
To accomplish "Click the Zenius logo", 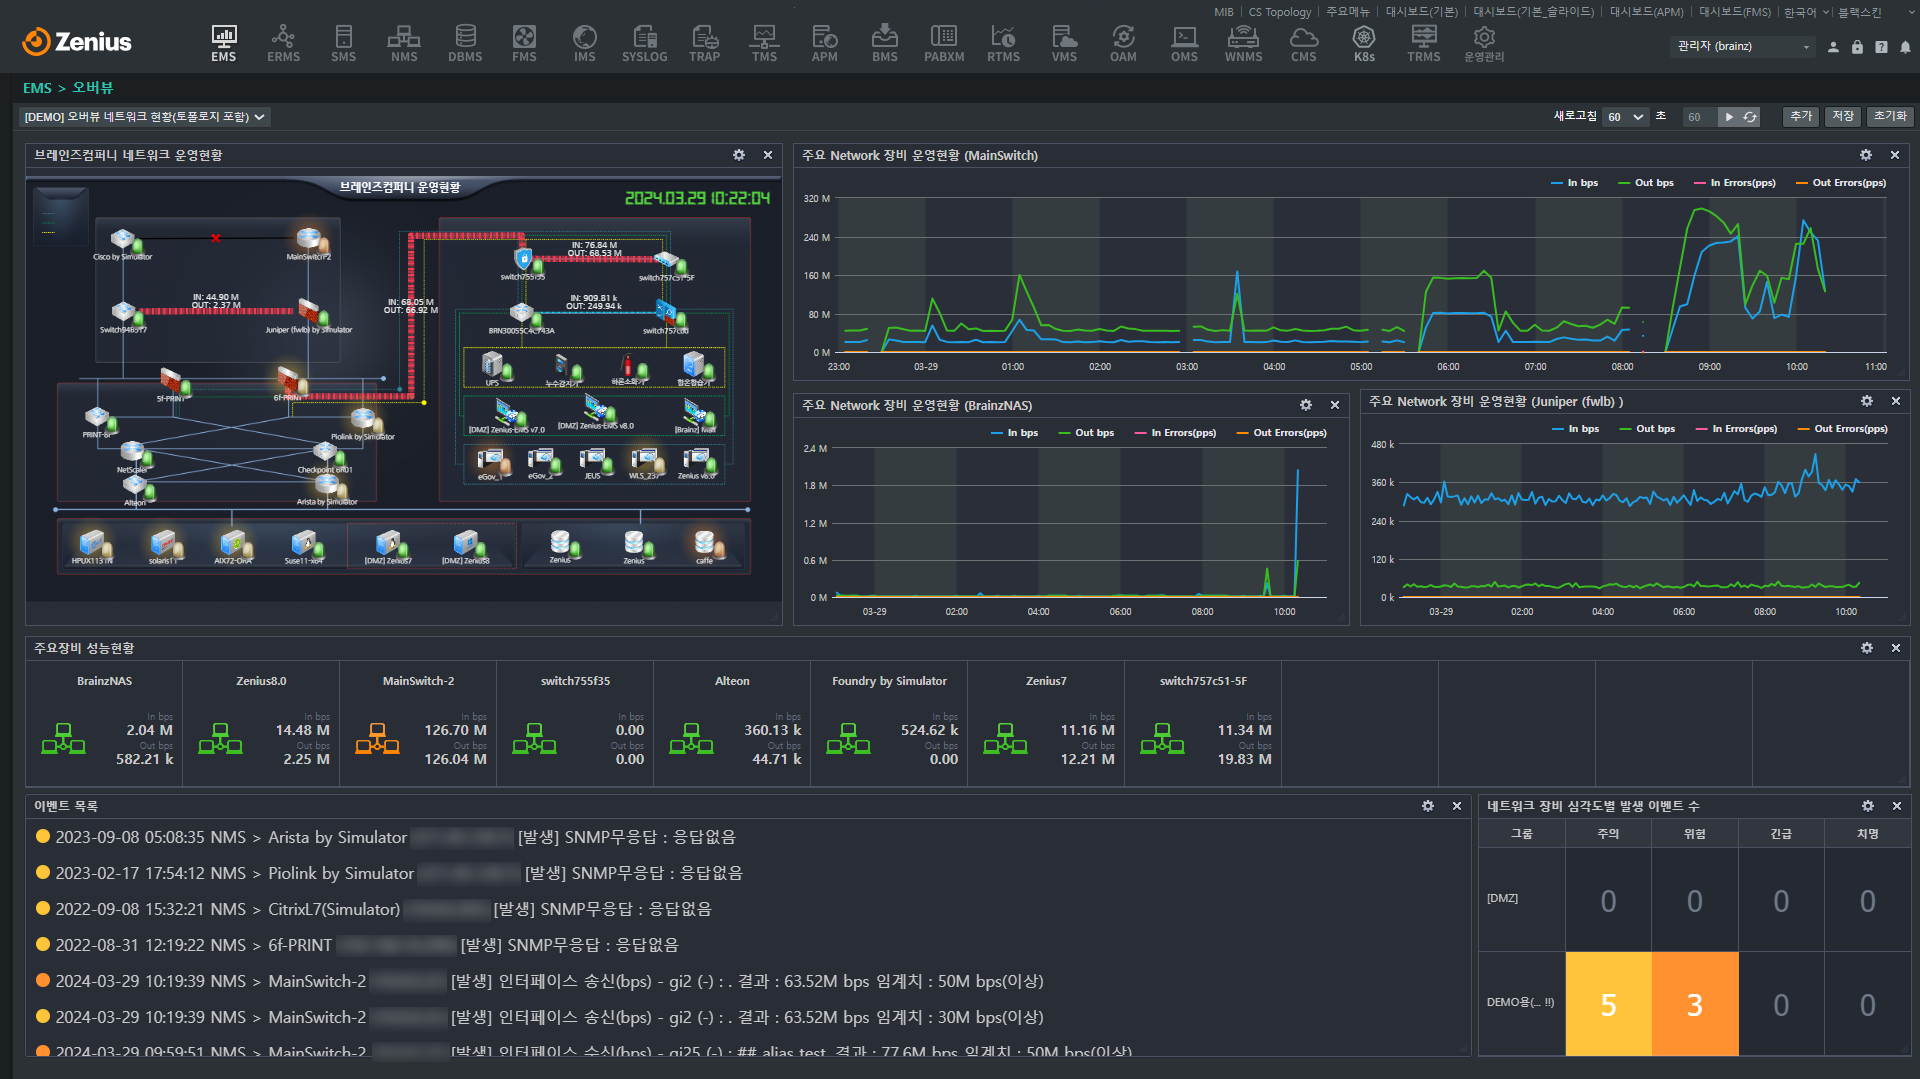I will coord(77,42).
